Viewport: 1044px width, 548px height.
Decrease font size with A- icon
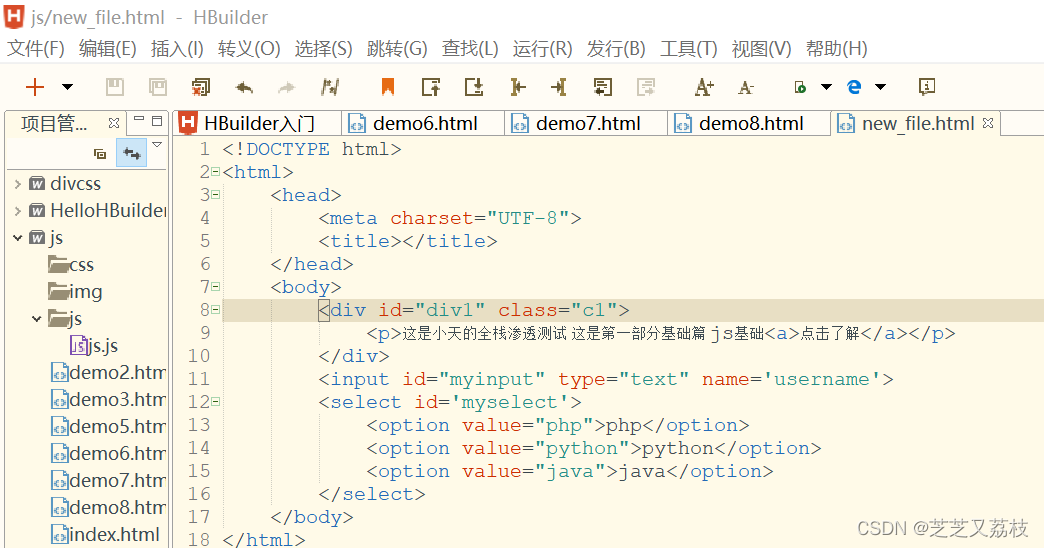pos(746,87)
